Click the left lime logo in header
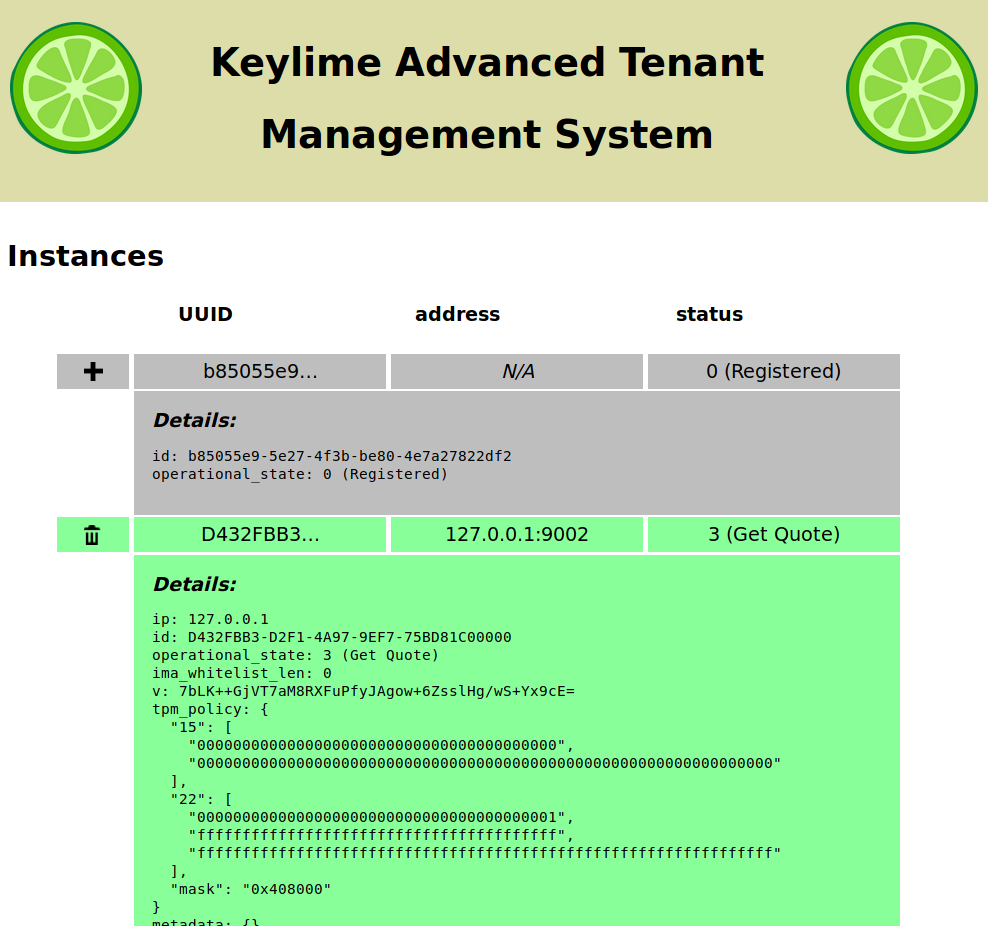The image size is (988, 926). click(x=76, y=88)
